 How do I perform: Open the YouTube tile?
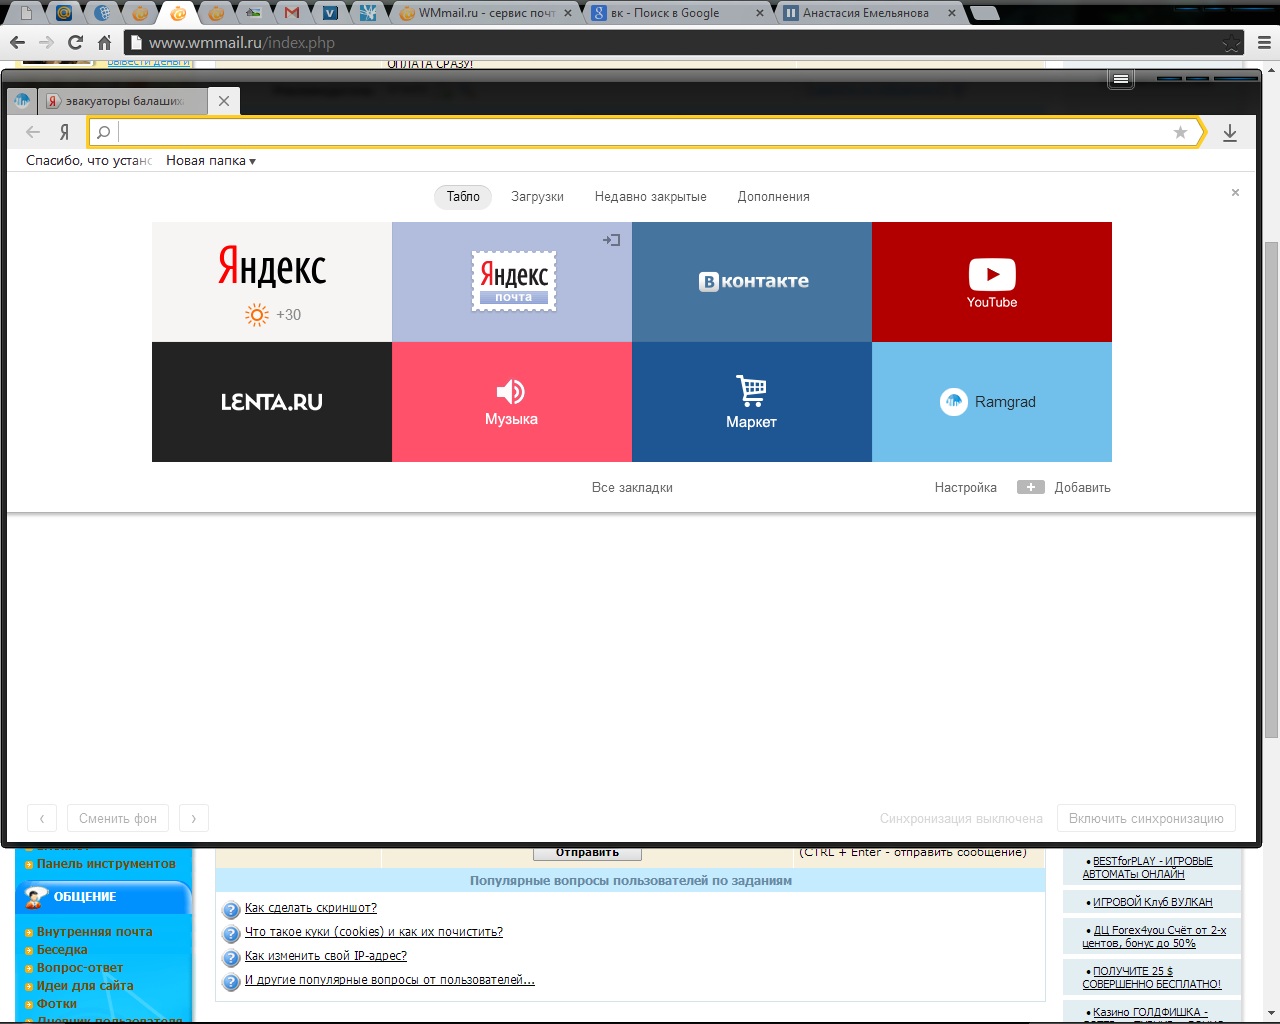point(992,282)
